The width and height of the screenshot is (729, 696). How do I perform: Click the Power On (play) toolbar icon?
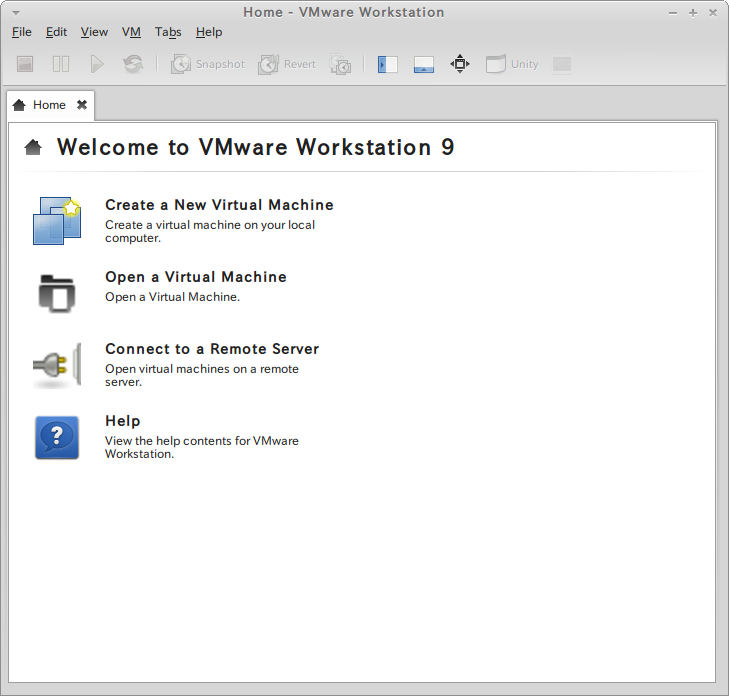pyautogui.click(x=97, y=64)
